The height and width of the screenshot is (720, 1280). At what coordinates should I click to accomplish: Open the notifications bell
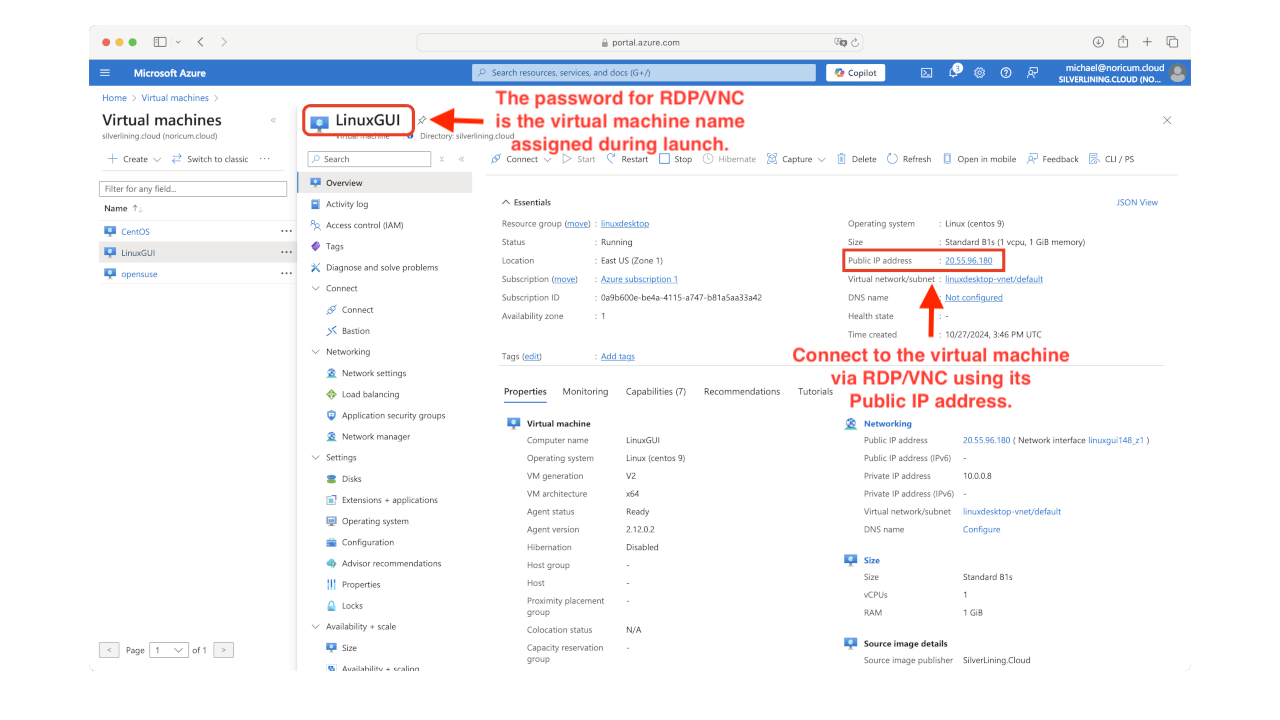point(954,73)
